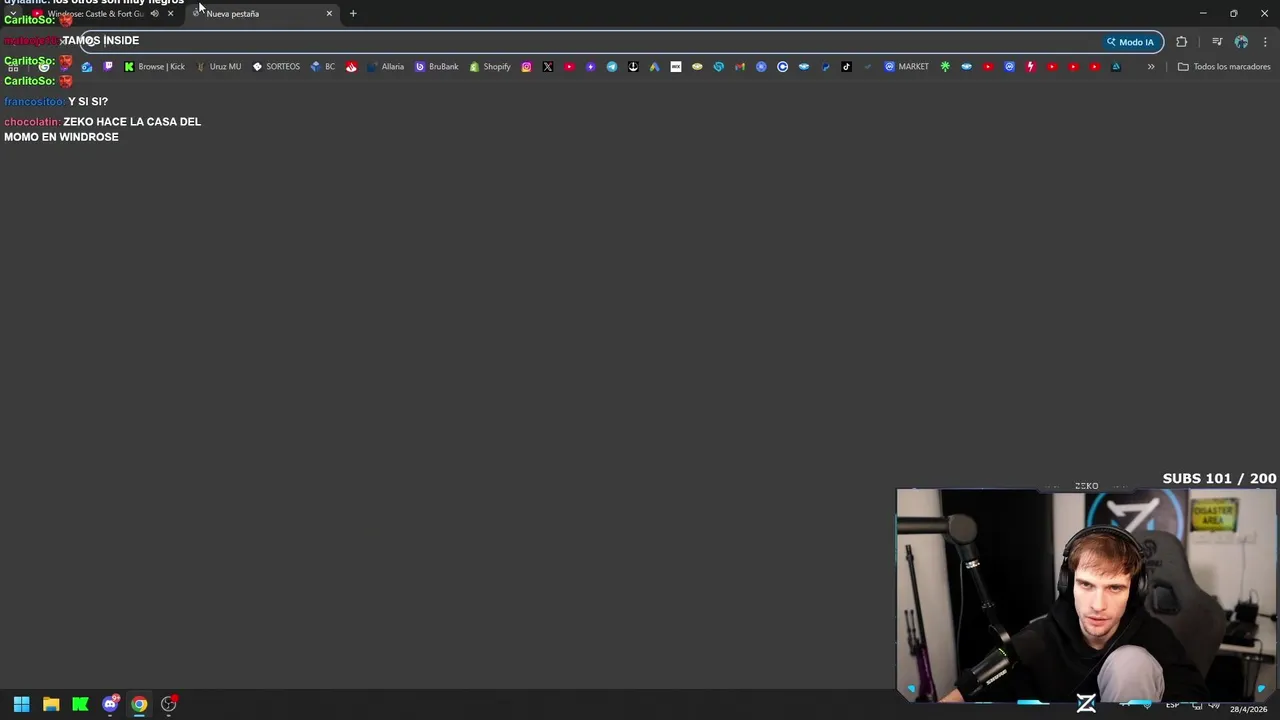This screenshot has height=720, width=1280.
Task: Open the Chrome profile avatar
Action: point(1241,42)
